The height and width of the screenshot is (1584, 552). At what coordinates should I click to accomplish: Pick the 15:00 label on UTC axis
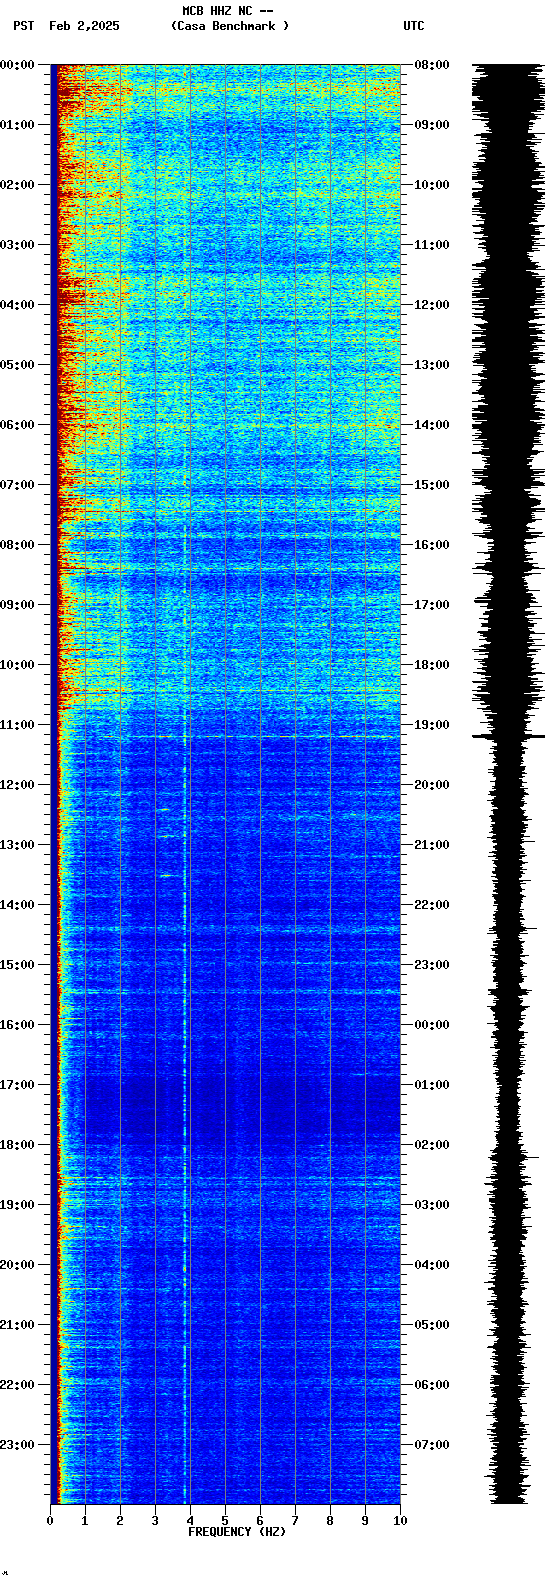(431, 485)
